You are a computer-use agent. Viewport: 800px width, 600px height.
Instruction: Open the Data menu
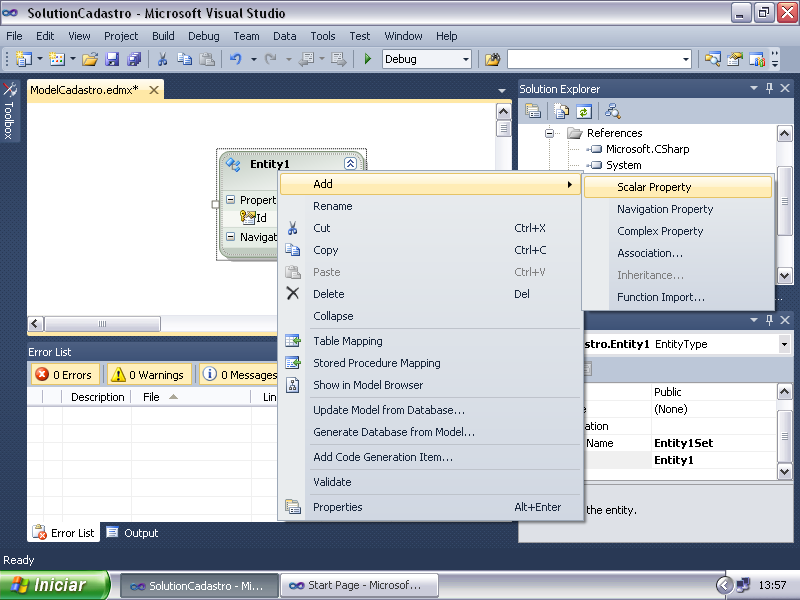click(x=284, y=36)
